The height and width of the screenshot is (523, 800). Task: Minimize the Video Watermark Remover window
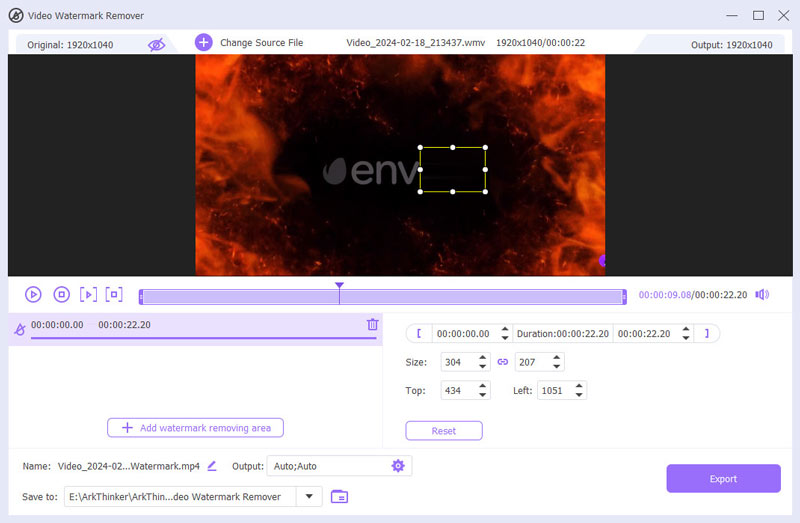(x=732, y=15)
